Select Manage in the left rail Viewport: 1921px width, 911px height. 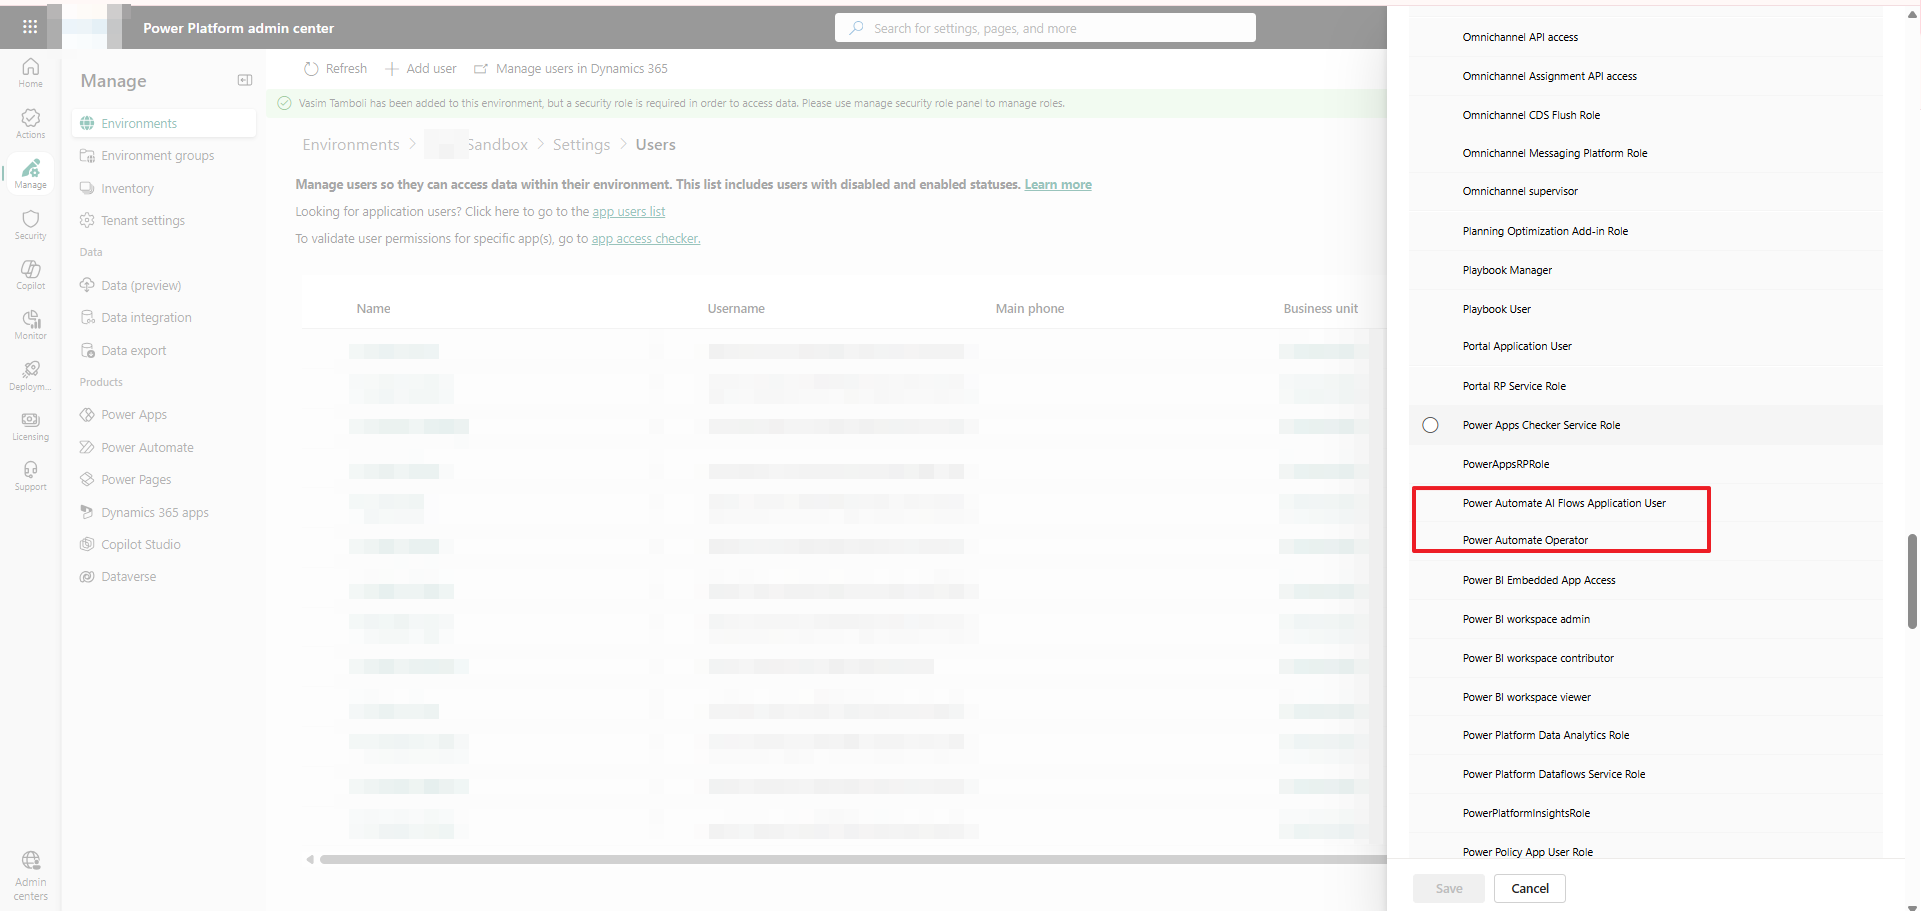[31, 173]
